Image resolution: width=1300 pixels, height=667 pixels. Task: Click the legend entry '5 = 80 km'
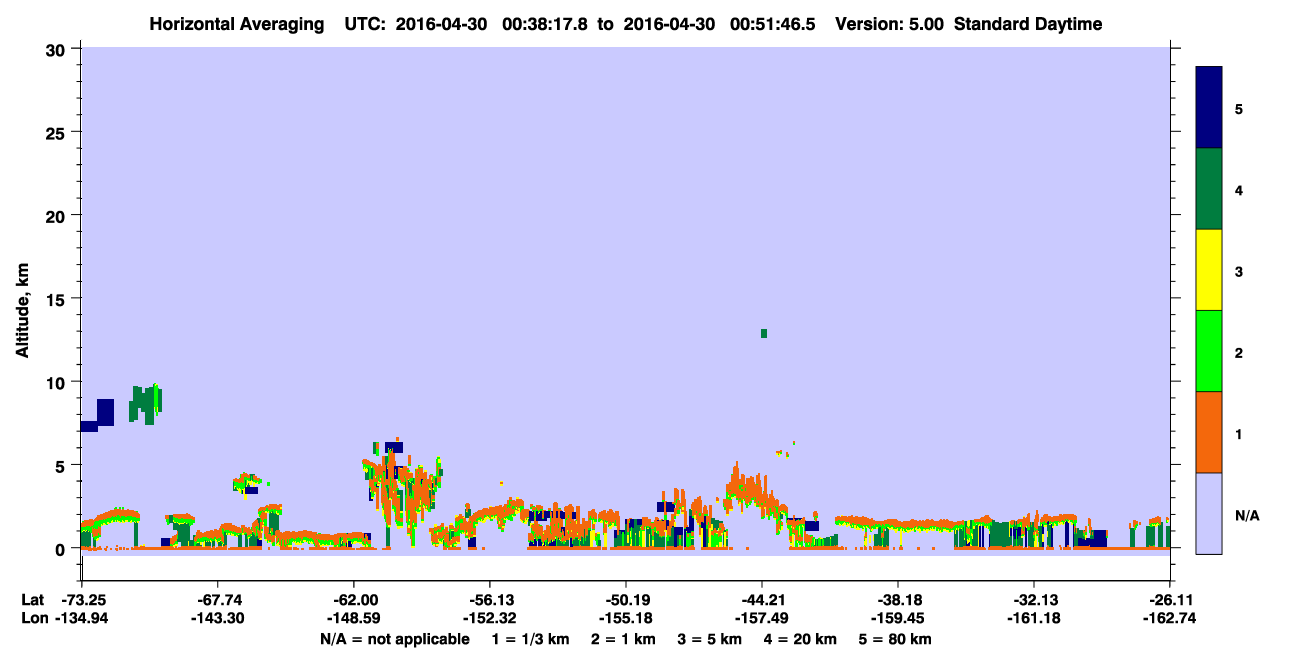tap(896, 639)
